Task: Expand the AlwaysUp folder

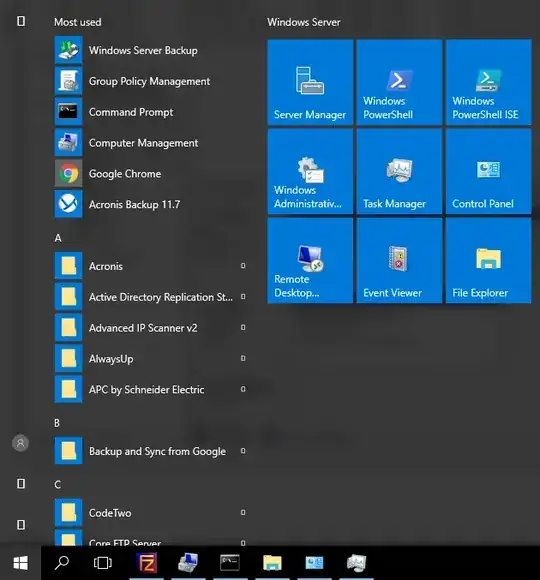Action: tap(150, 358)
